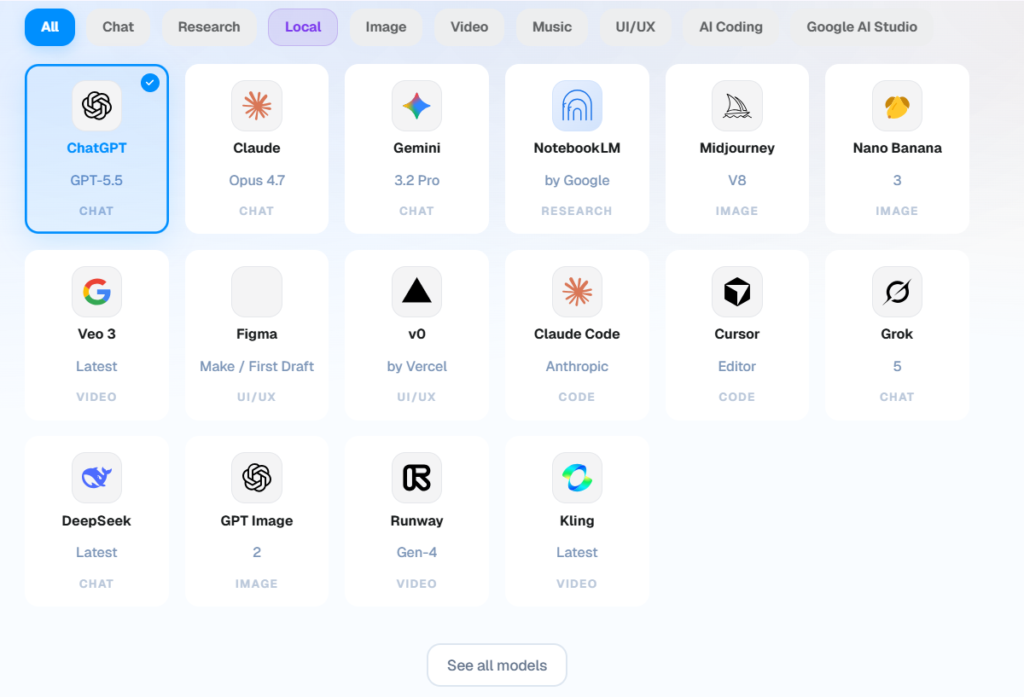Click the Claude card title
The height and width of the screenshot is (697, 1024).
[257, 148]
